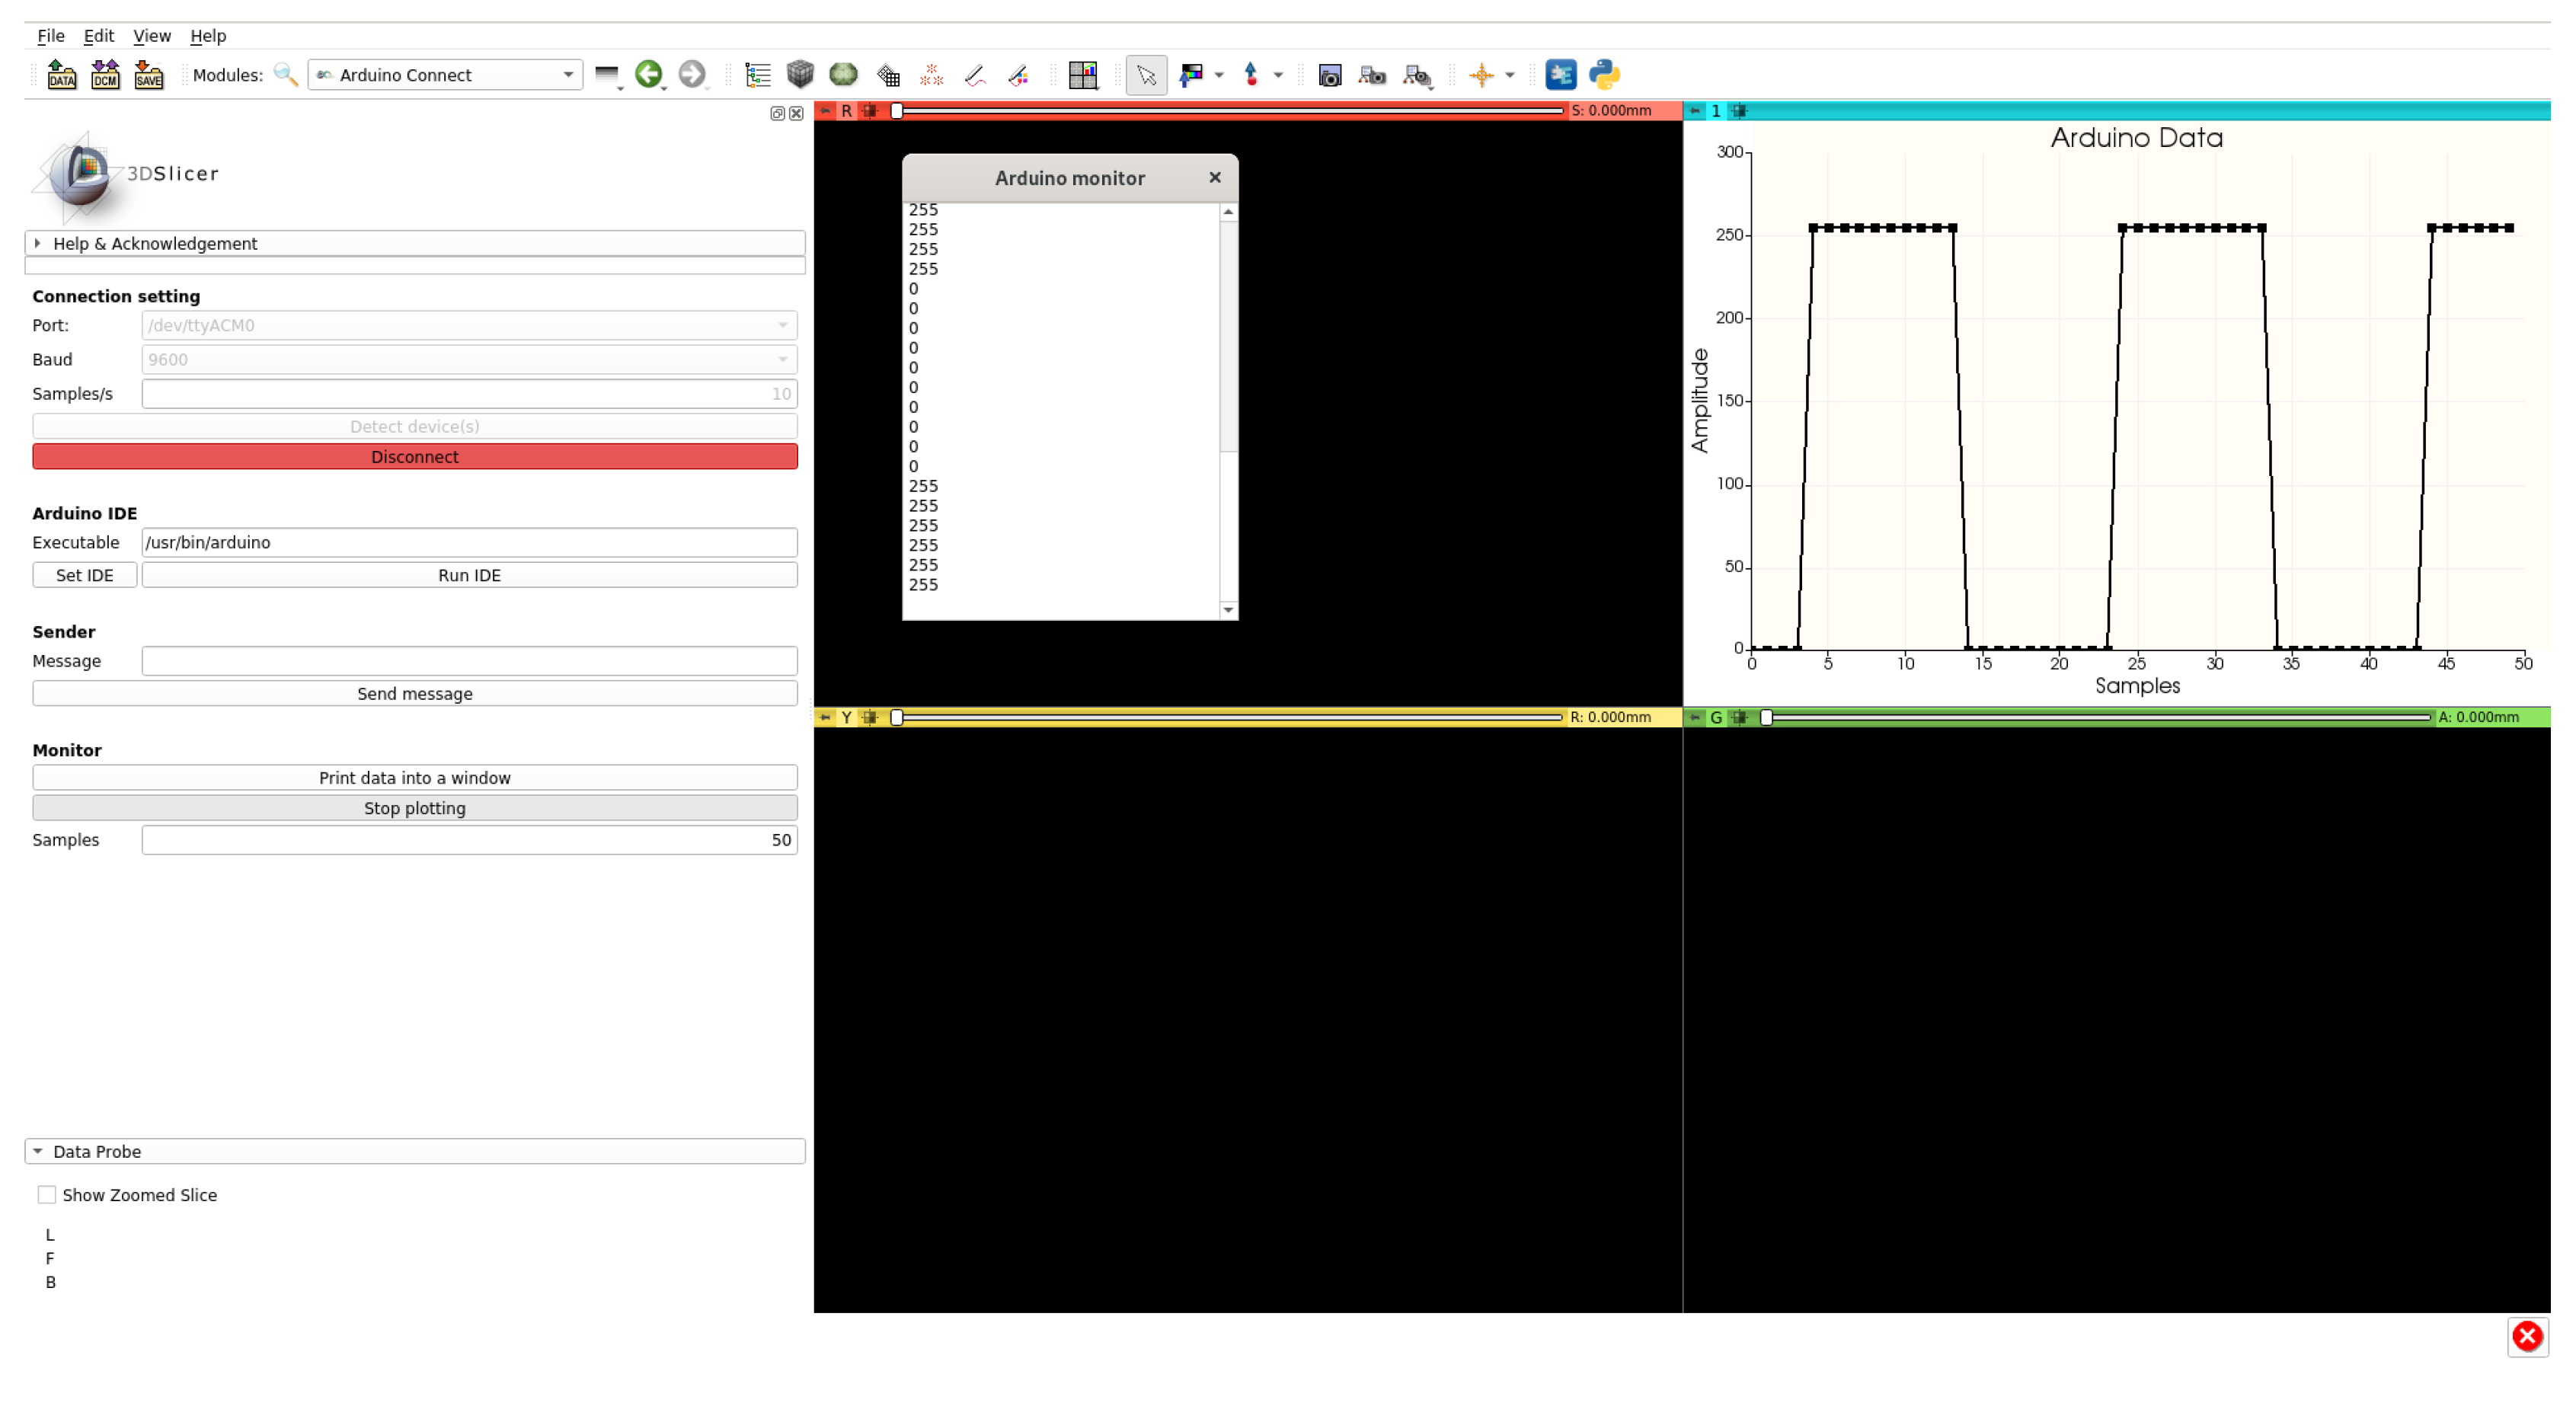Toggle the pin icon on red slice view

825,111
